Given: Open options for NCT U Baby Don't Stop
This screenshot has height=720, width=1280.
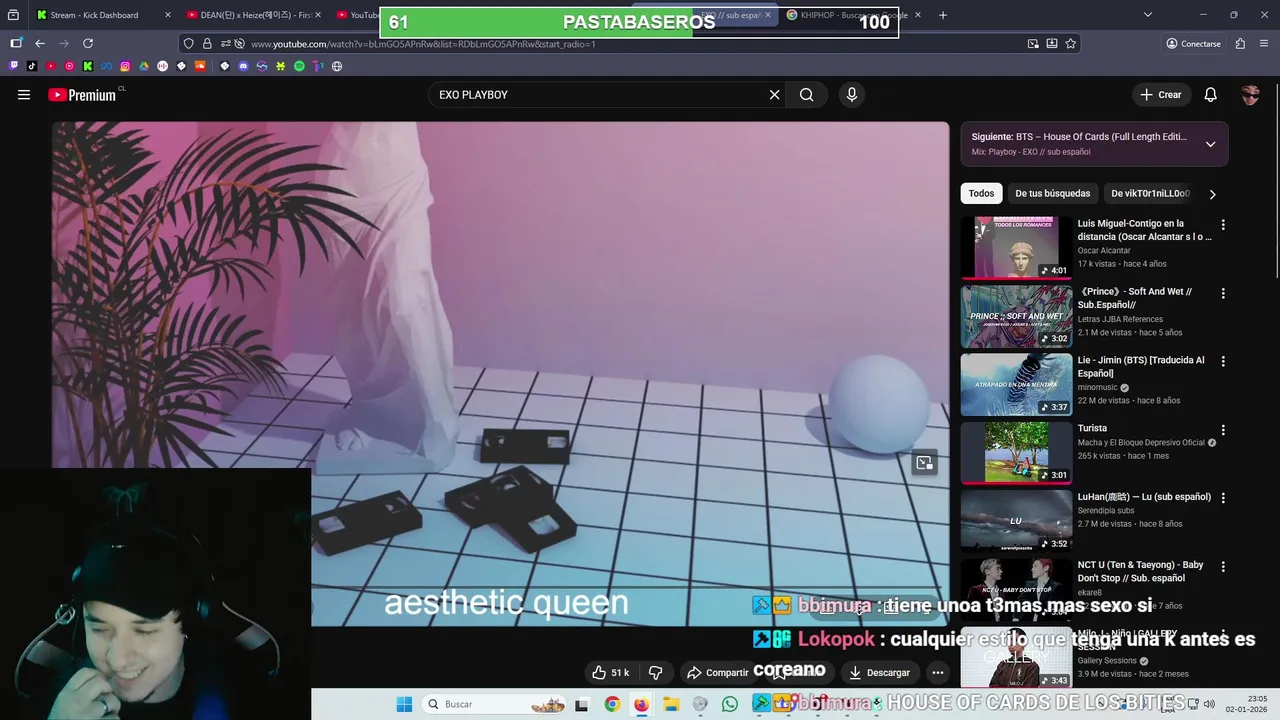Looking at the screenshot, I should (1222, 566).
